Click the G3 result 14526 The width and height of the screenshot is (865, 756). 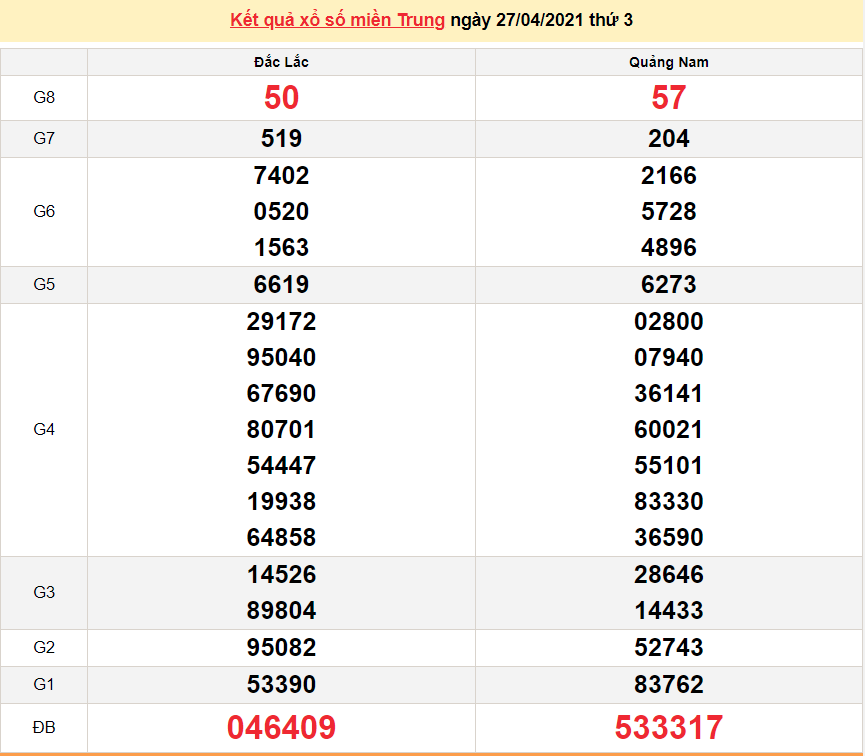tap(281, 574)
